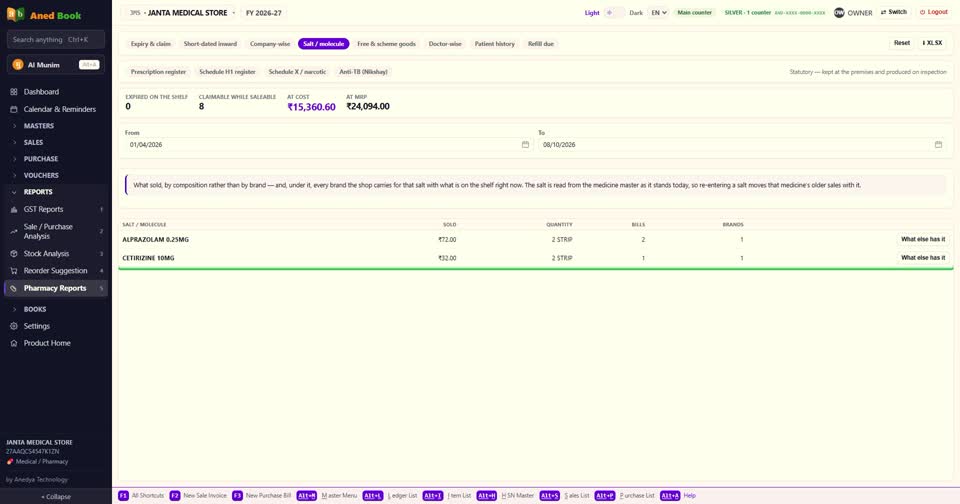Open the Schedule X / narcotic register
Image resolution: width=960 pixels, height=504 pixels.
(x=297, y=72)
